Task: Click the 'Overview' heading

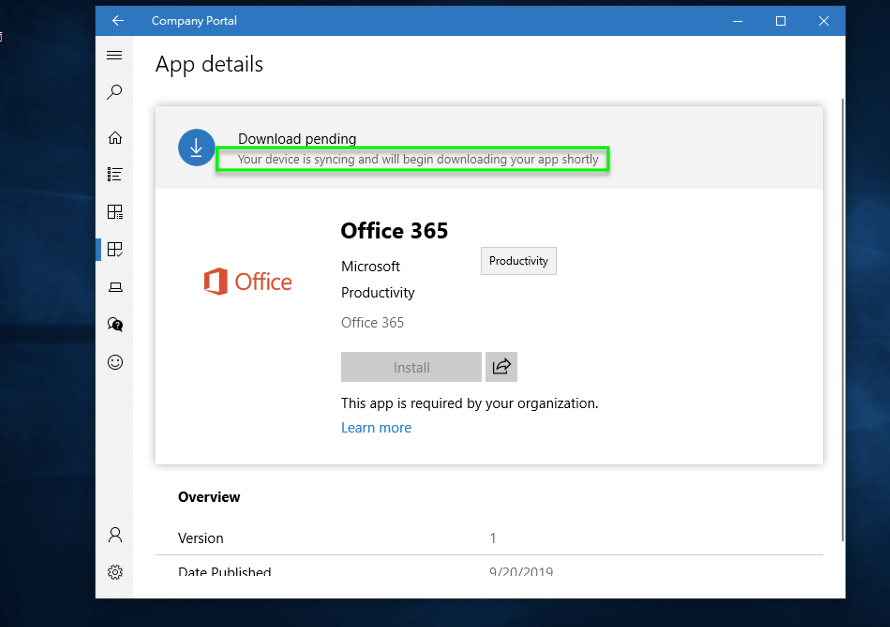Action: (209, 497)
